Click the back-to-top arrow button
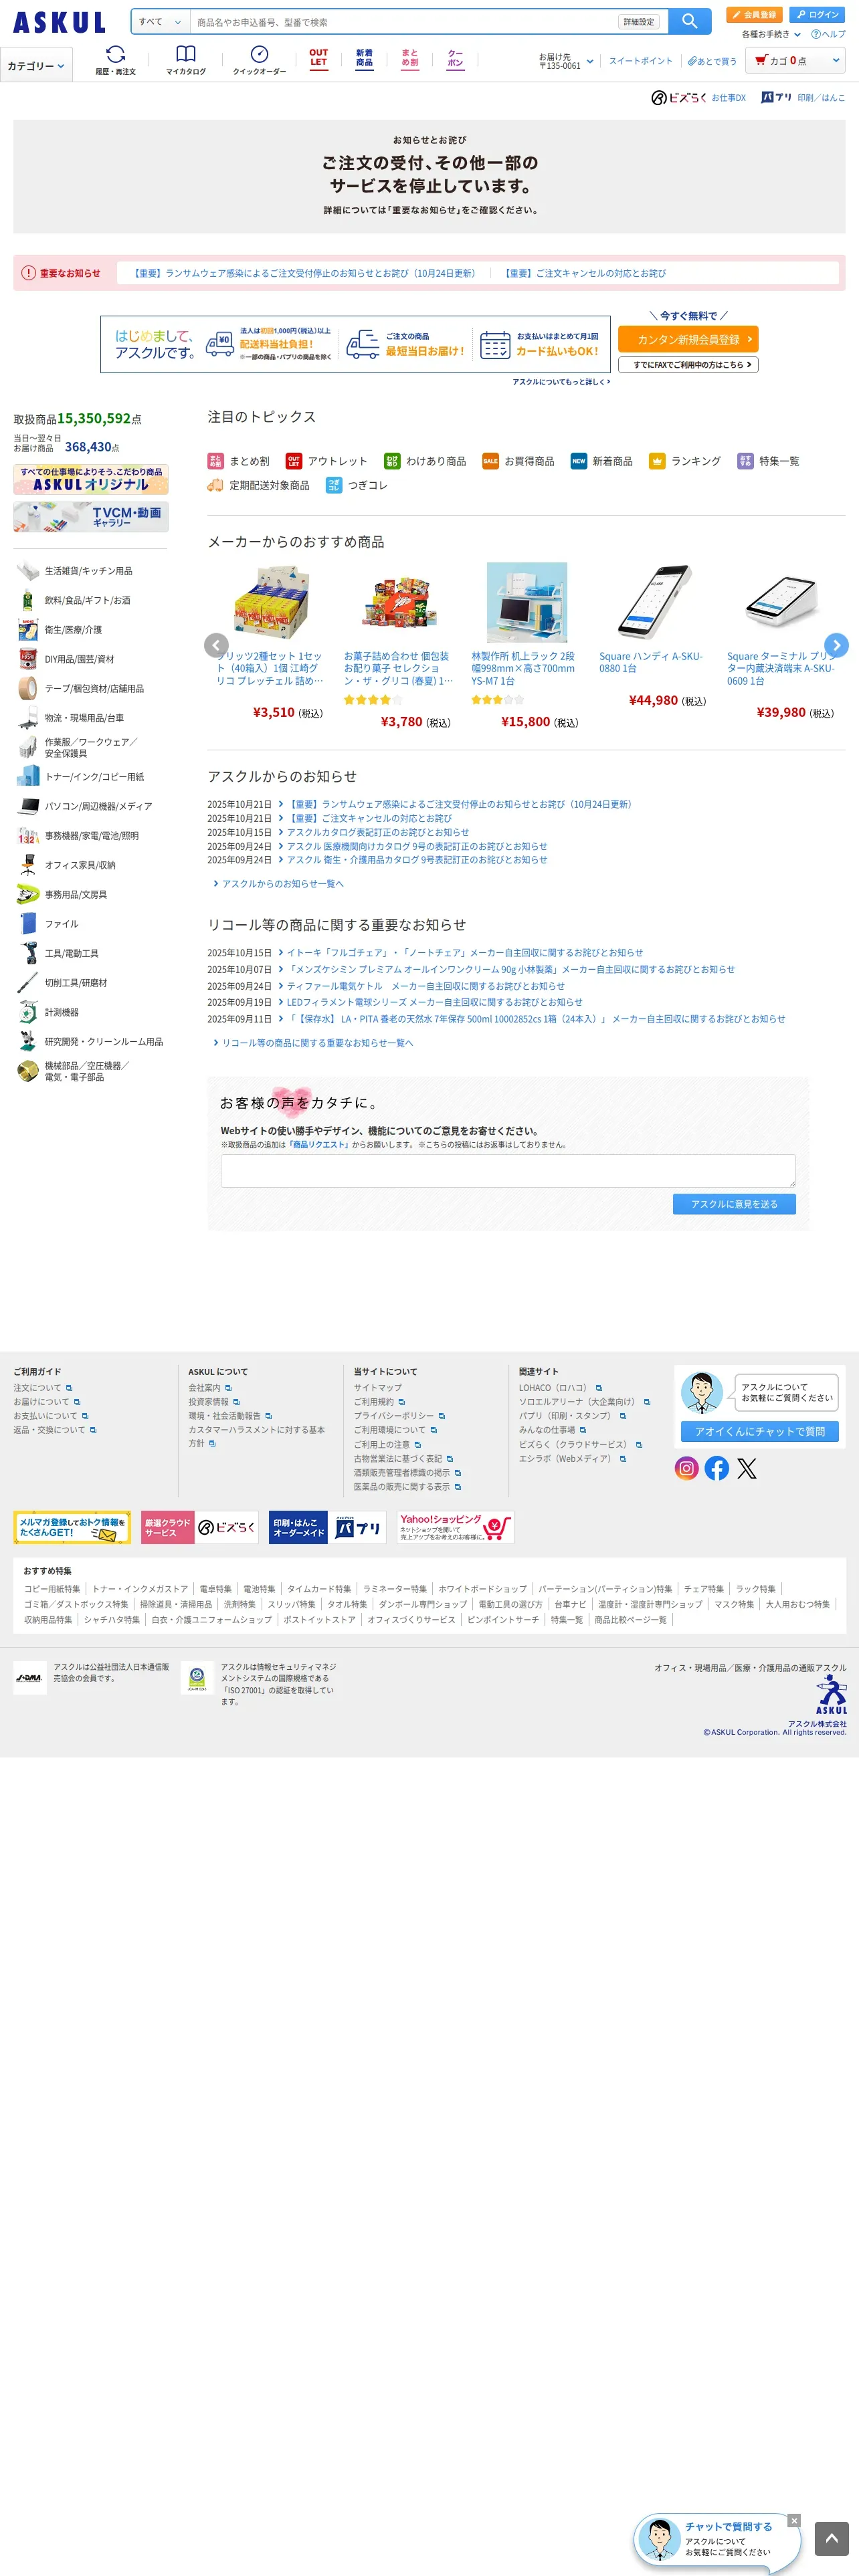 point(831,2539)
